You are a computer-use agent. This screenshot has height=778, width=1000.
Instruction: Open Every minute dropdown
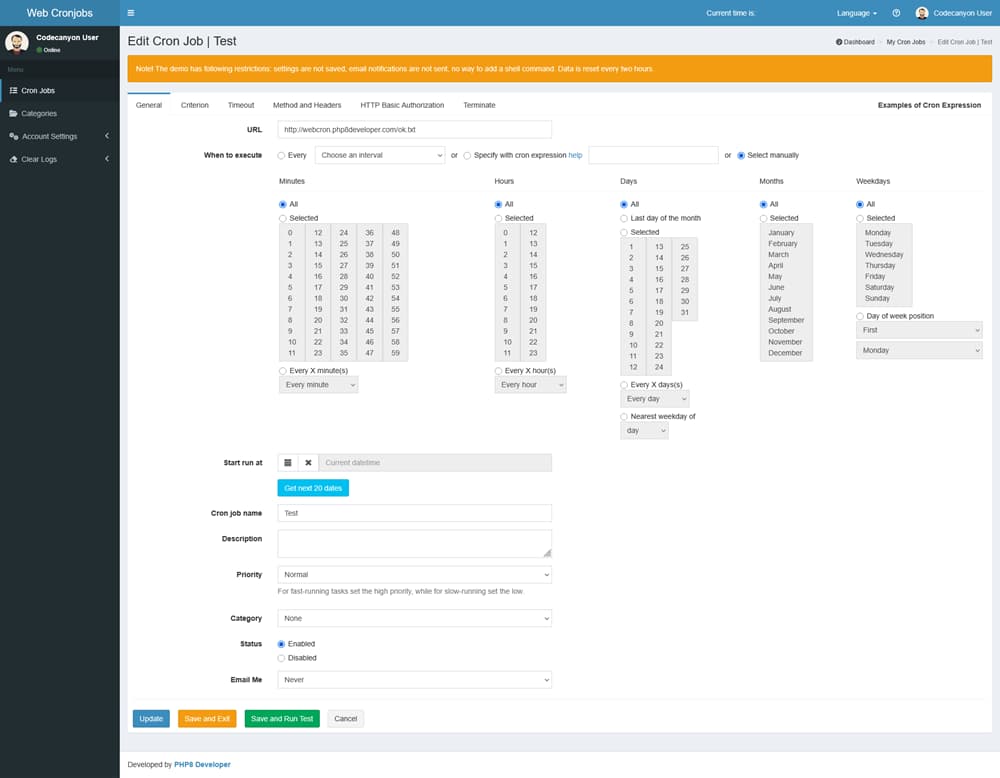click(318, 385)
